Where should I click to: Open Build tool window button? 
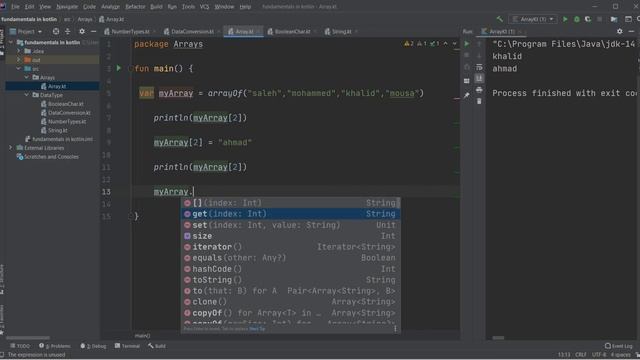tap(157, 346)
